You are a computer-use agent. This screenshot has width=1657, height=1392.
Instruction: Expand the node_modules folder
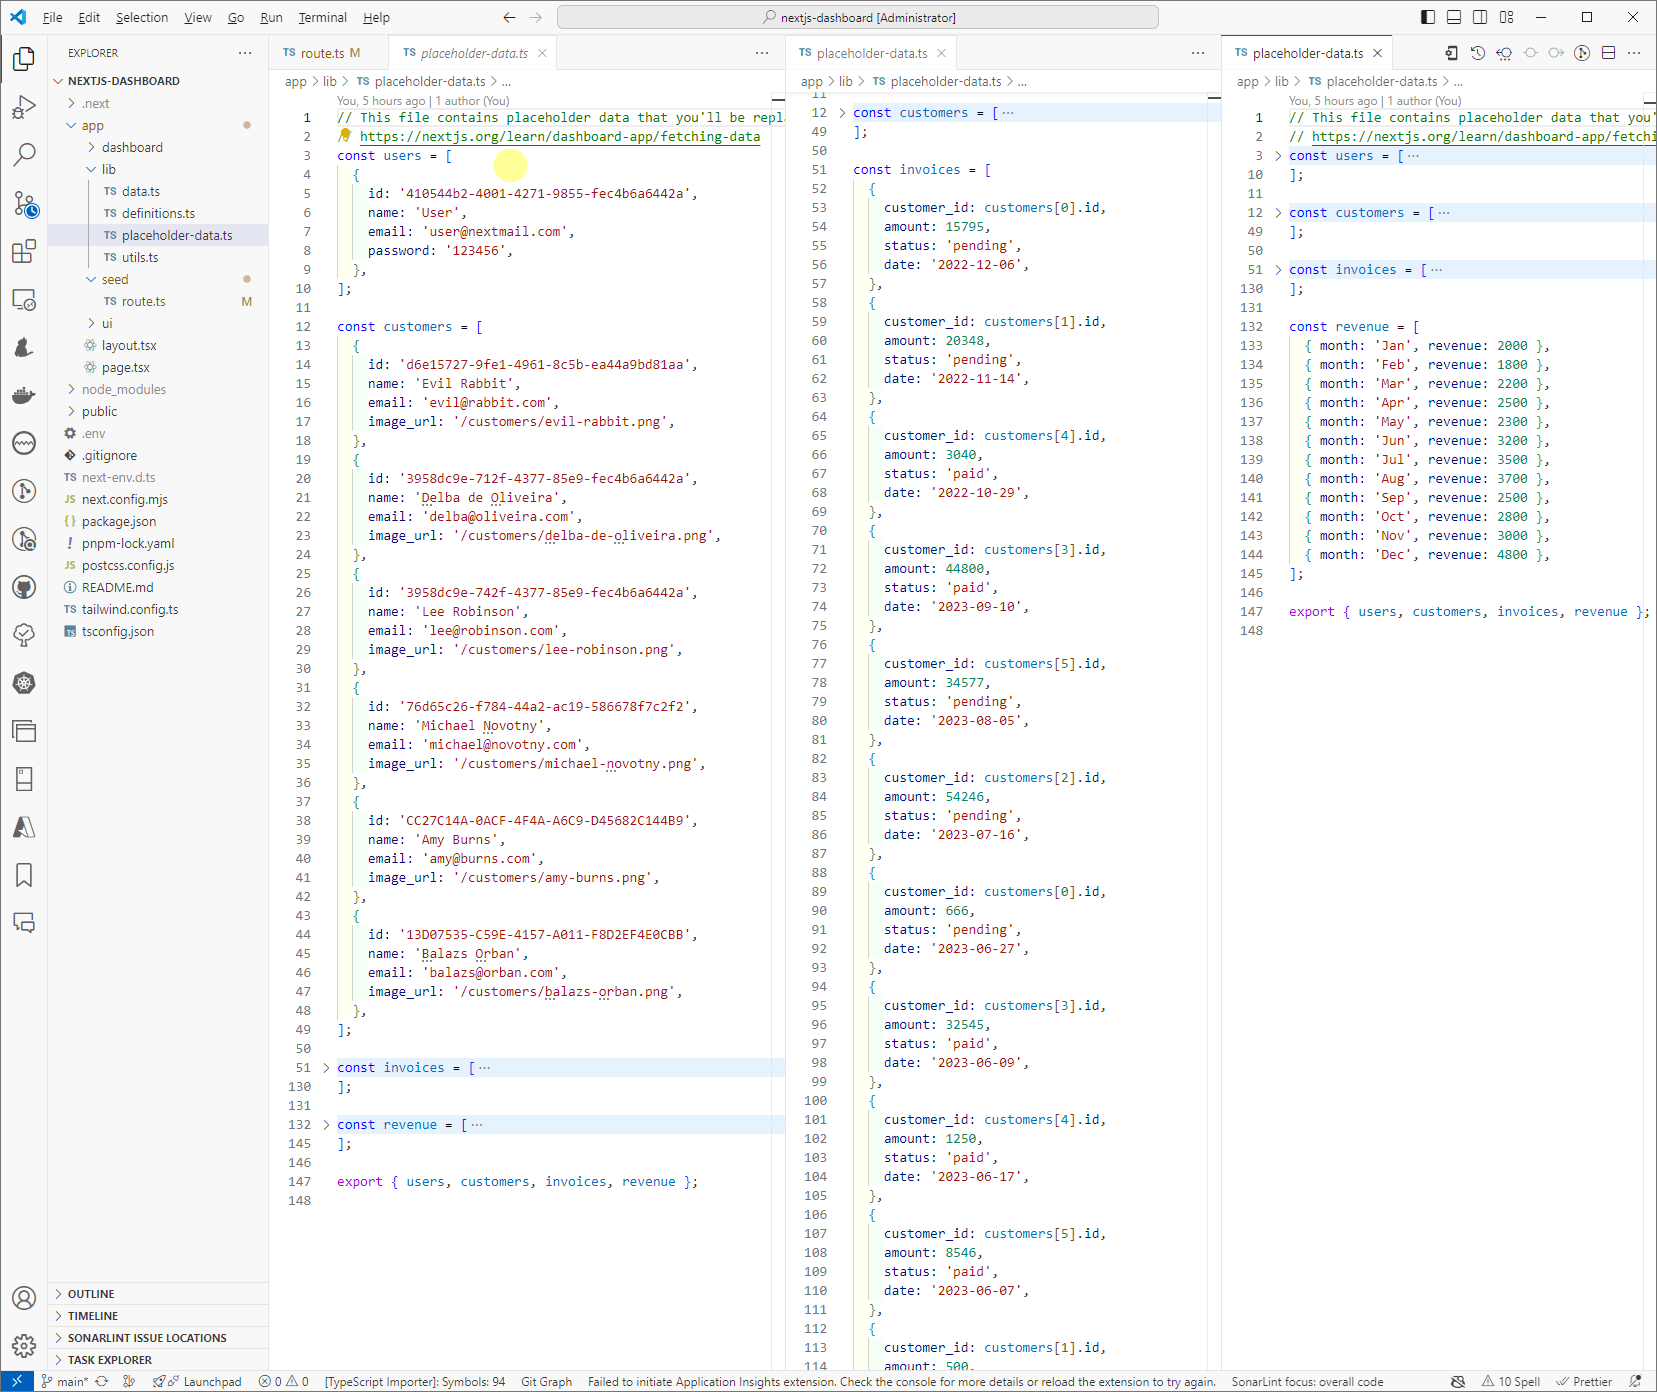point(123,389)
